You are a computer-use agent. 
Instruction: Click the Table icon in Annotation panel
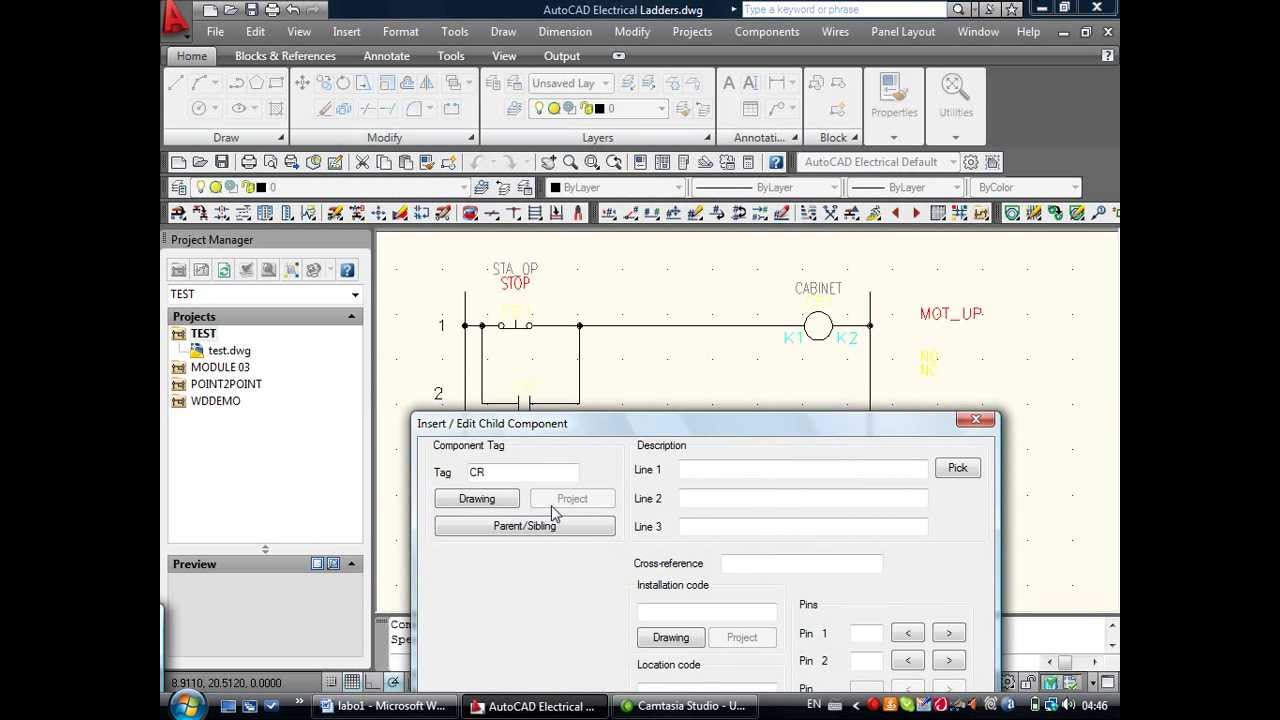click(x=750, y=108)
